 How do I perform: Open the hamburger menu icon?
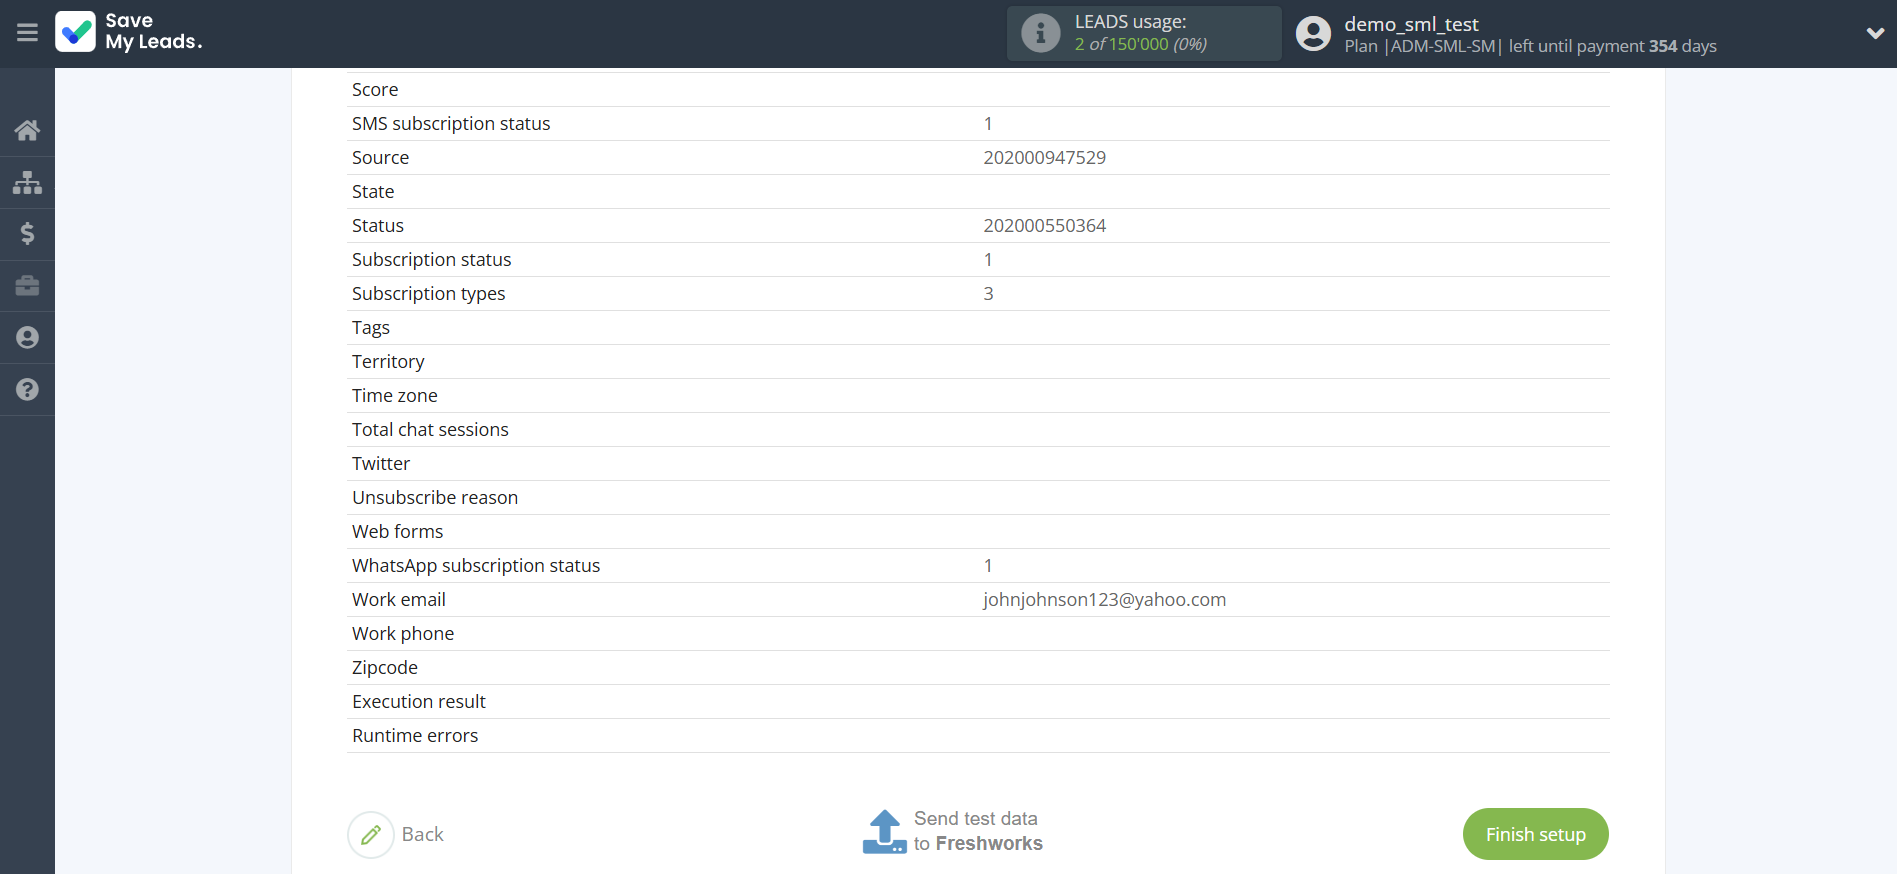click(x=27, y=33)
